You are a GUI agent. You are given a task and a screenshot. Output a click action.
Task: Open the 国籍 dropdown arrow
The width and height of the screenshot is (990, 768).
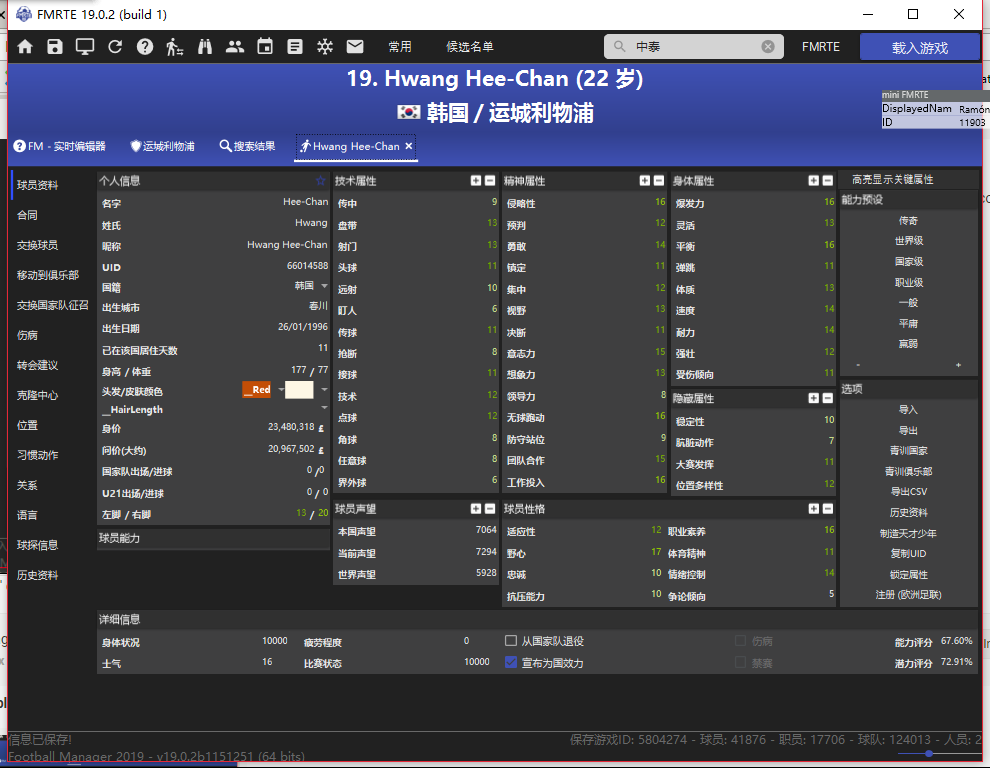coord(325,286)
